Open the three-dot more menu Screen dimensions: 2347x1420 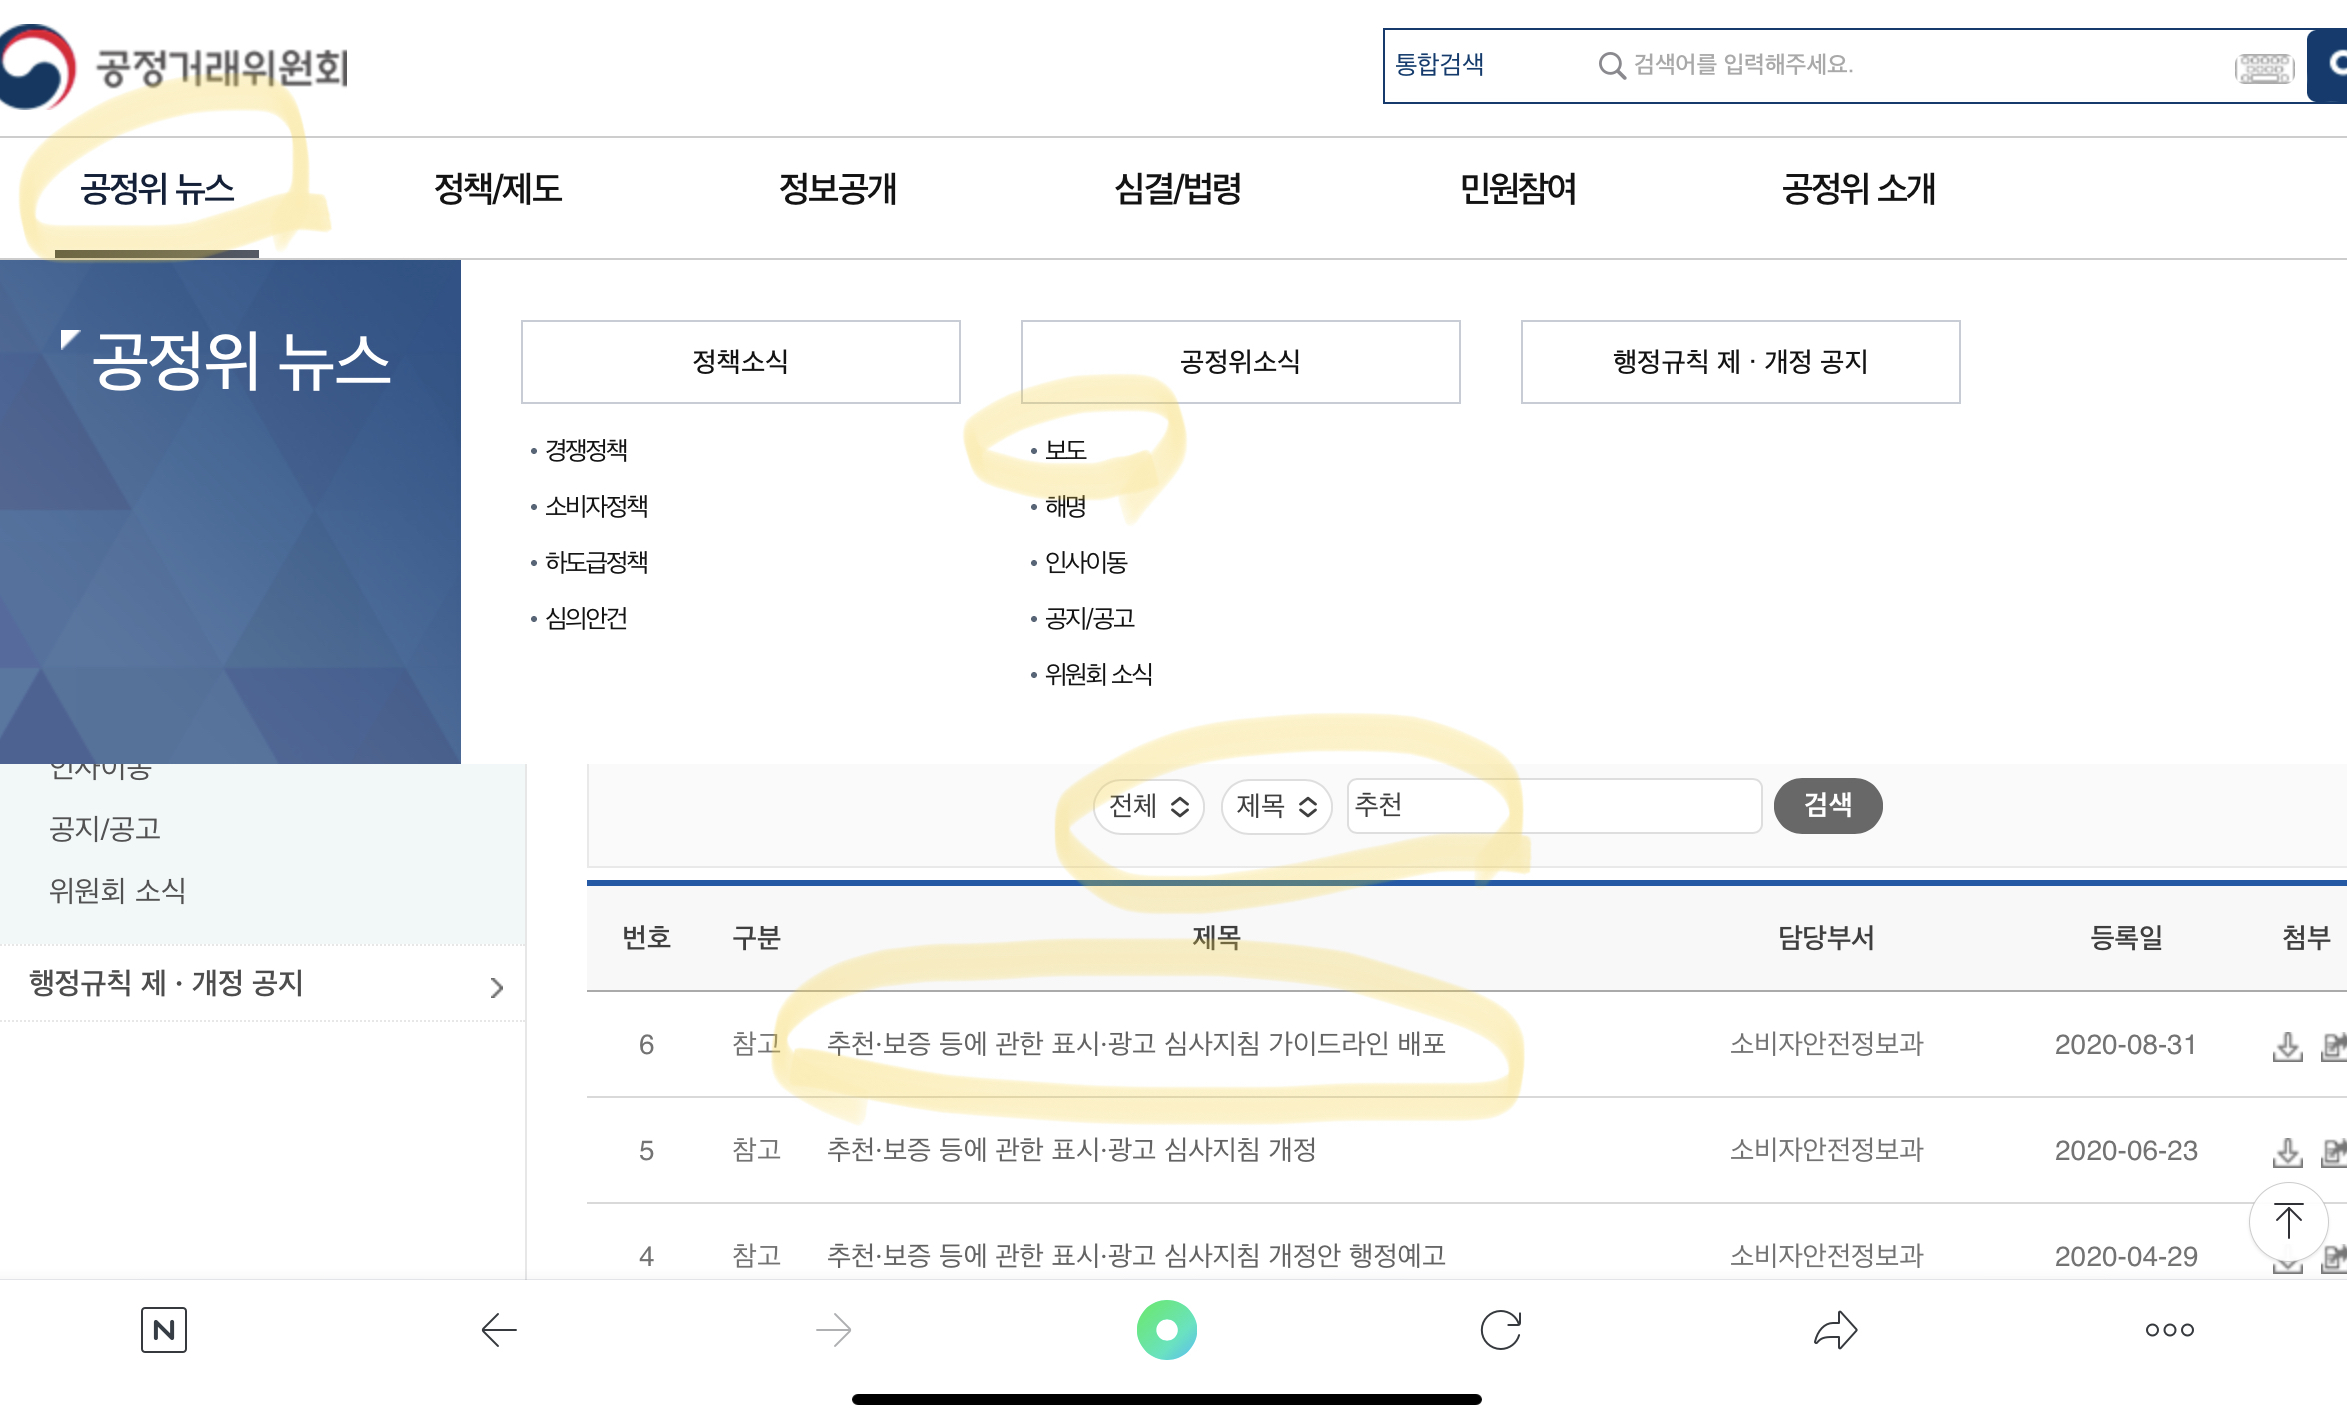[2169, 1330]
